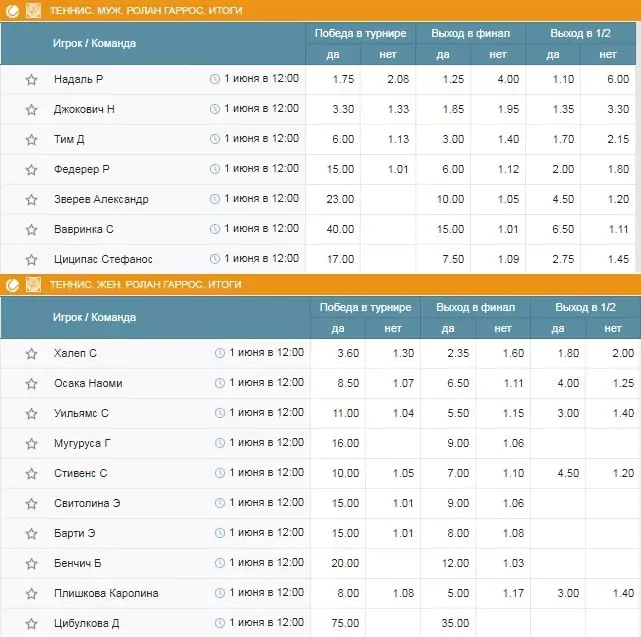Pick Уильямс tournament win 11.00
The width and height of the screenshot is (641, 637).
click(x=346, y=413)
